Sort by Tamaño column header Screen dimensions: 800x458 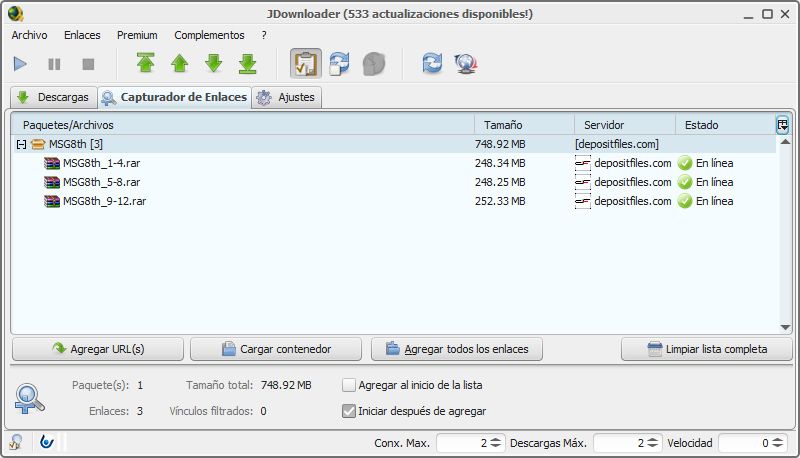(524, 125)
